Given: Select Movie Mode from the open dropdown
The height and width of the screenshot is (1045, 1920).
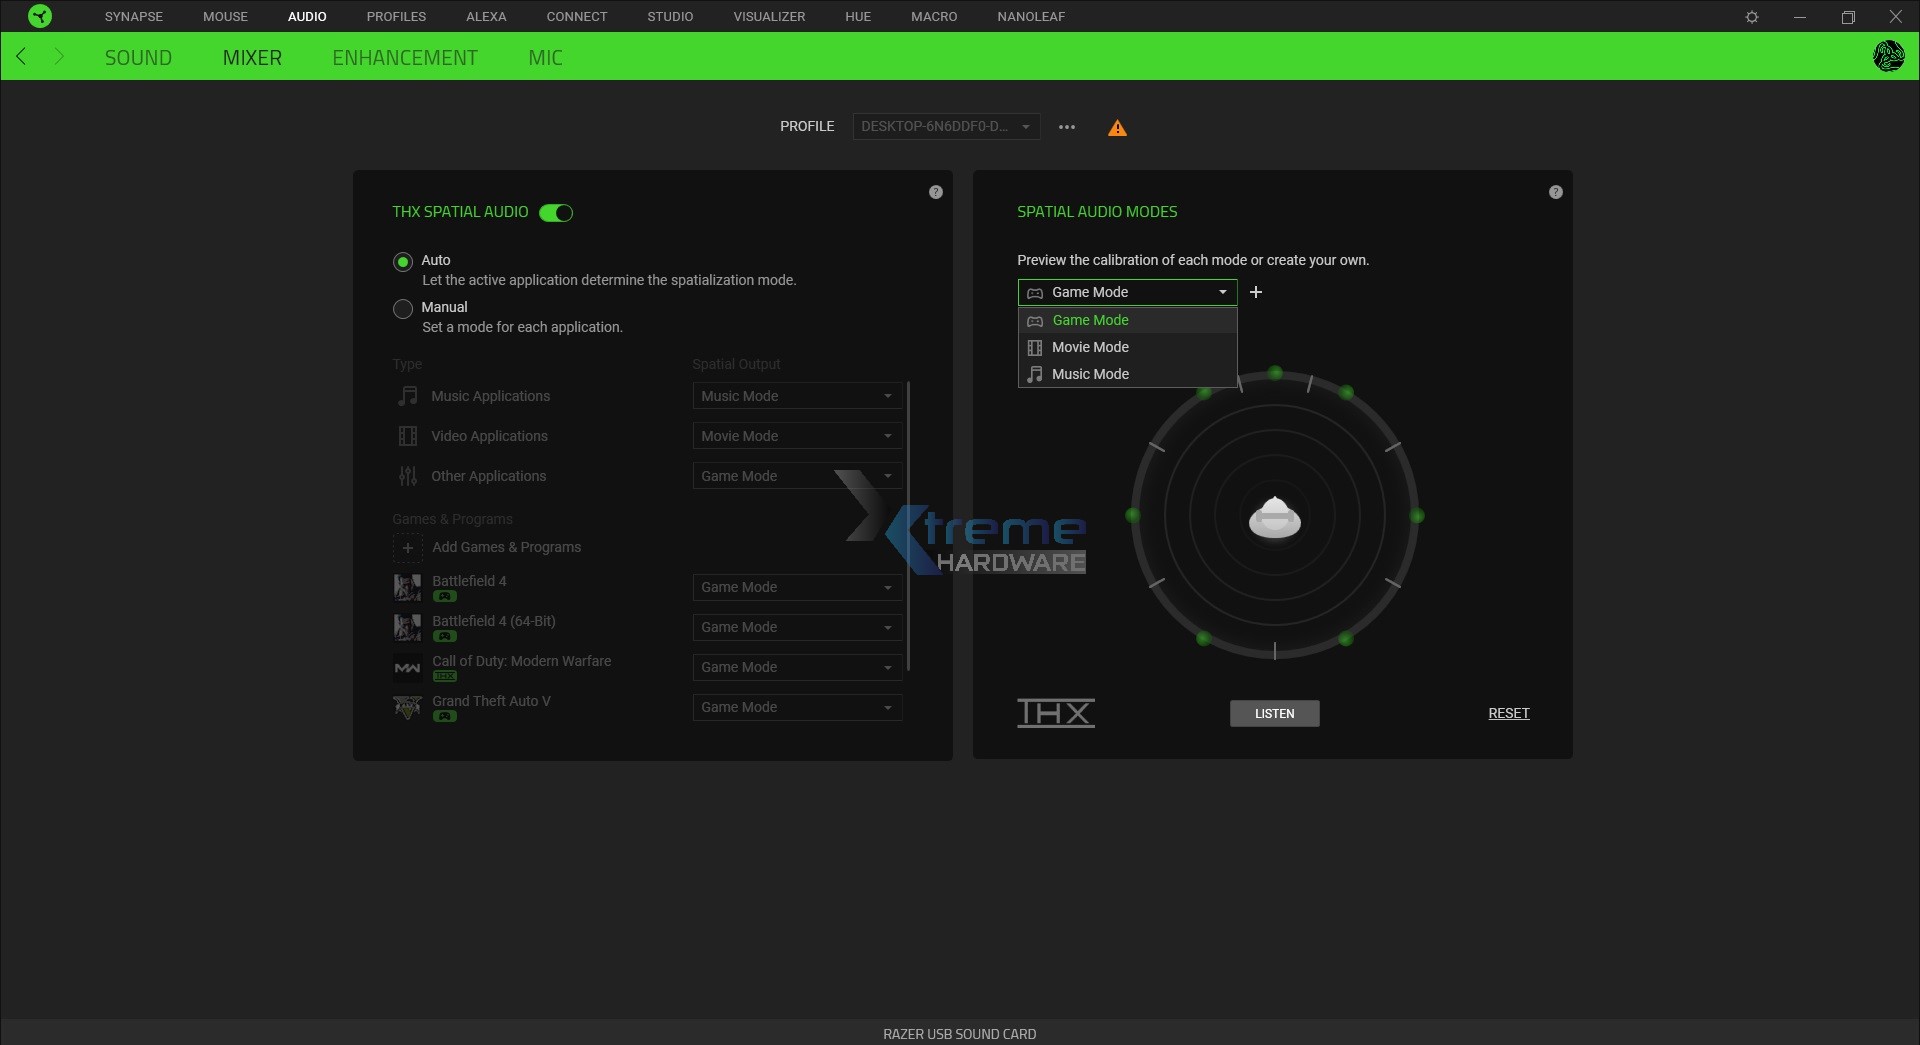Looking at the screenshot, I should point(1091,347).
